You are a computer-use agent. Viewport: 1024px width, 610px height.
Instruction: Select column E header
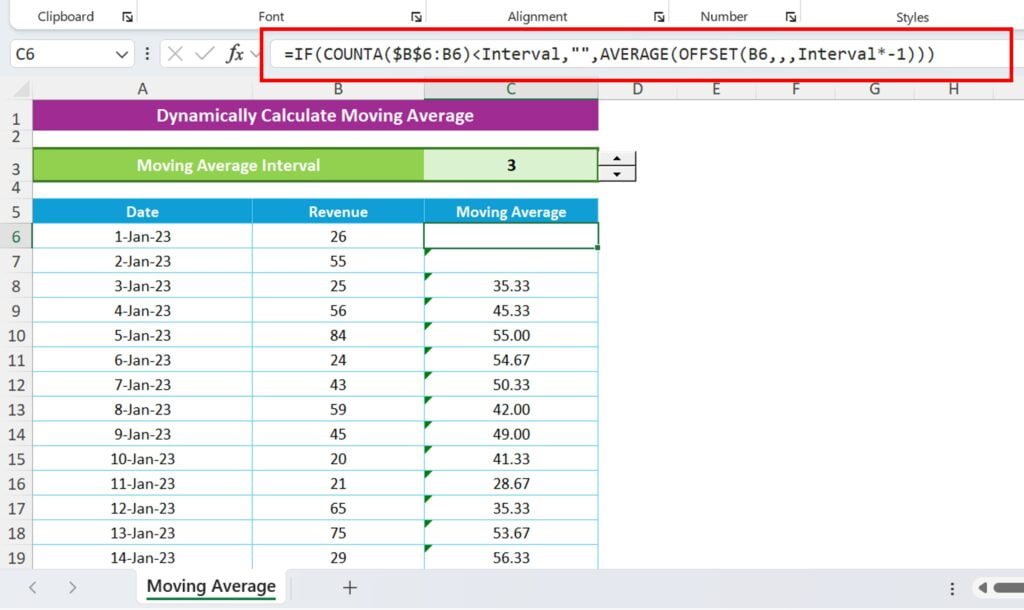tap(716, 89)
